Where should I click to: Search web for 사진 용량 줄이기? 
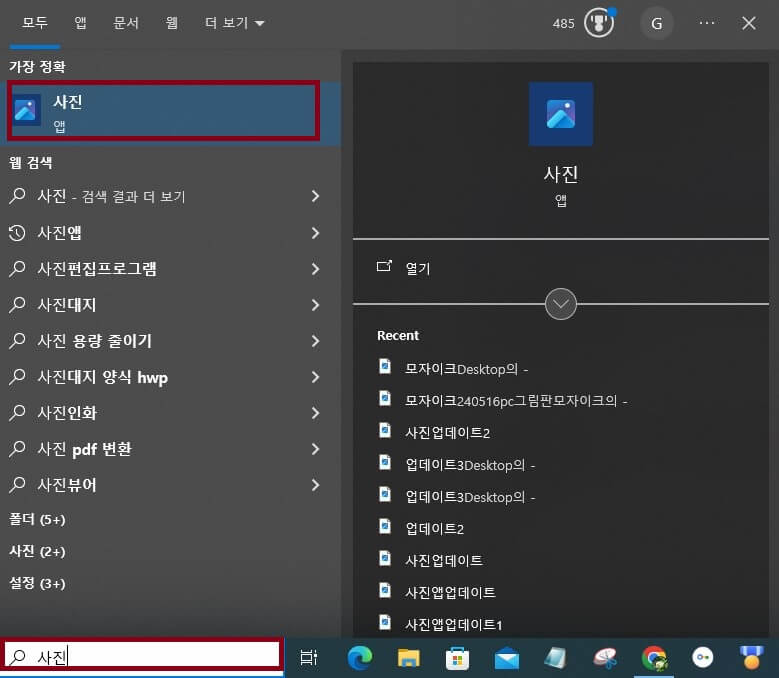coord(94,341)
